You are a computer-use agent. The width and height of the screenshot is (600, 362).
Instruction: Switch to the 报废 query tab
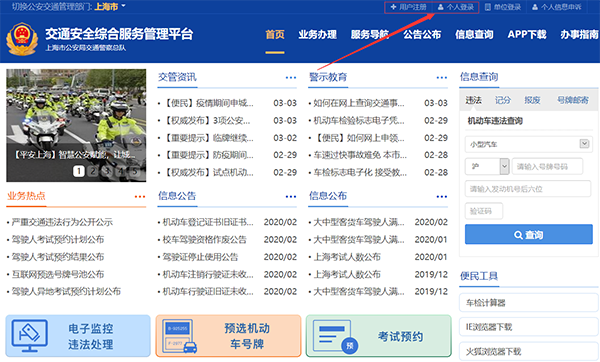(532, 100)
